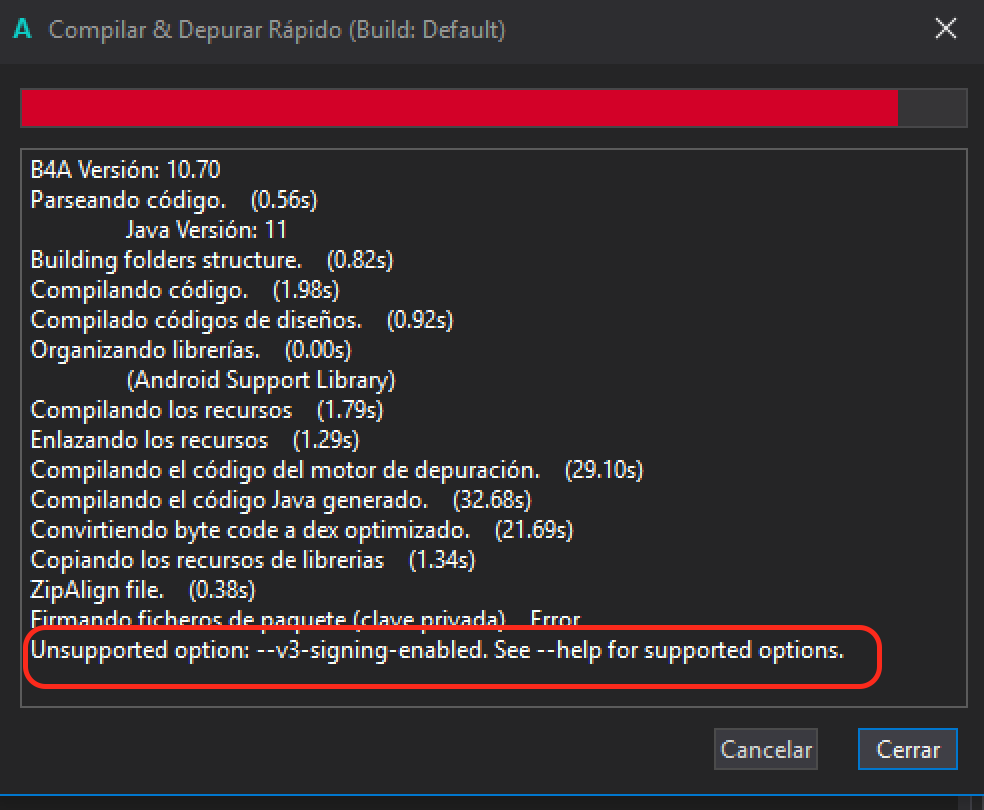Click the red progress bar

click(x=460, y=107)
